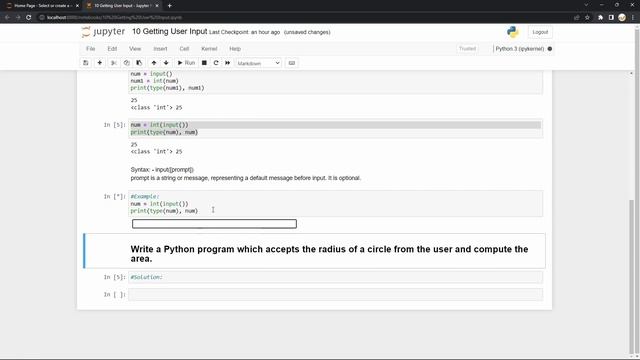Move the selected cell down with the arrow
Viewport: 640px width, 360px height.
point(166,63)
